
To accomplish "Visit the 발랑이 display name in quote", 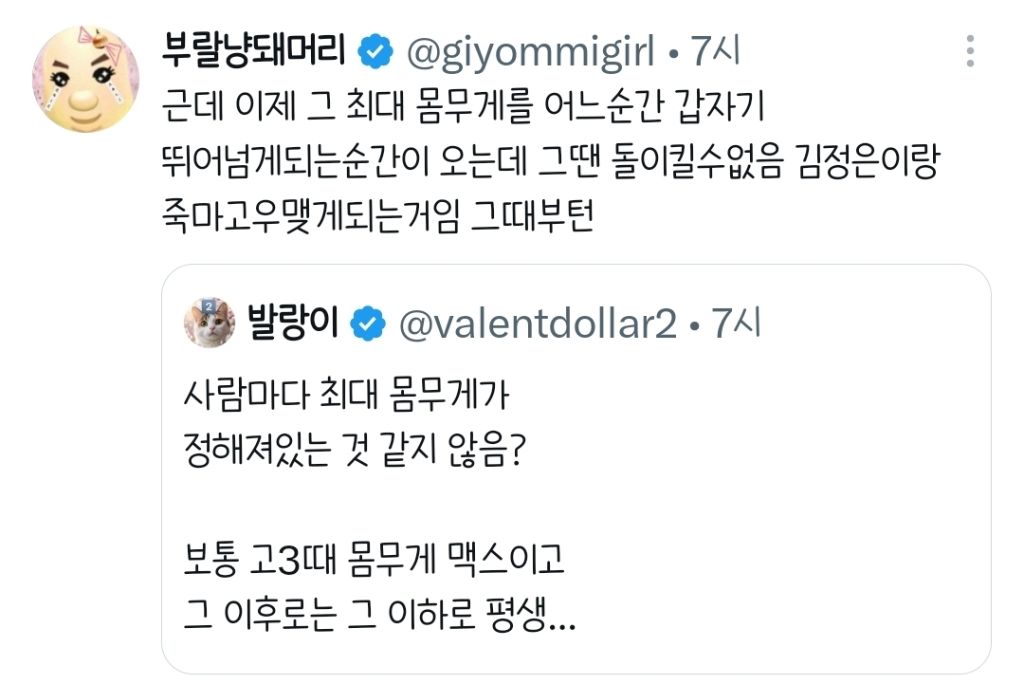I will tap(293, 323).
